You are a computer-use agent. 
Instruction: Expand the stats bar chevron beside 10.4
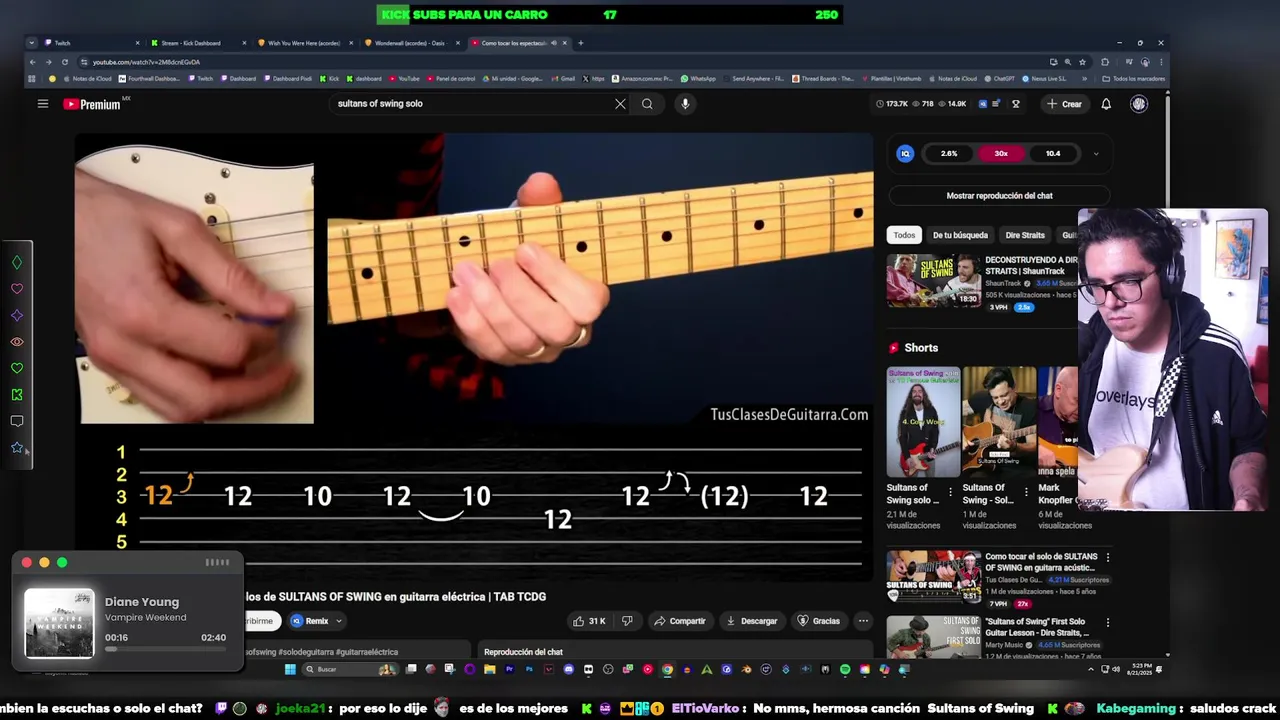tap(1096, 154)
